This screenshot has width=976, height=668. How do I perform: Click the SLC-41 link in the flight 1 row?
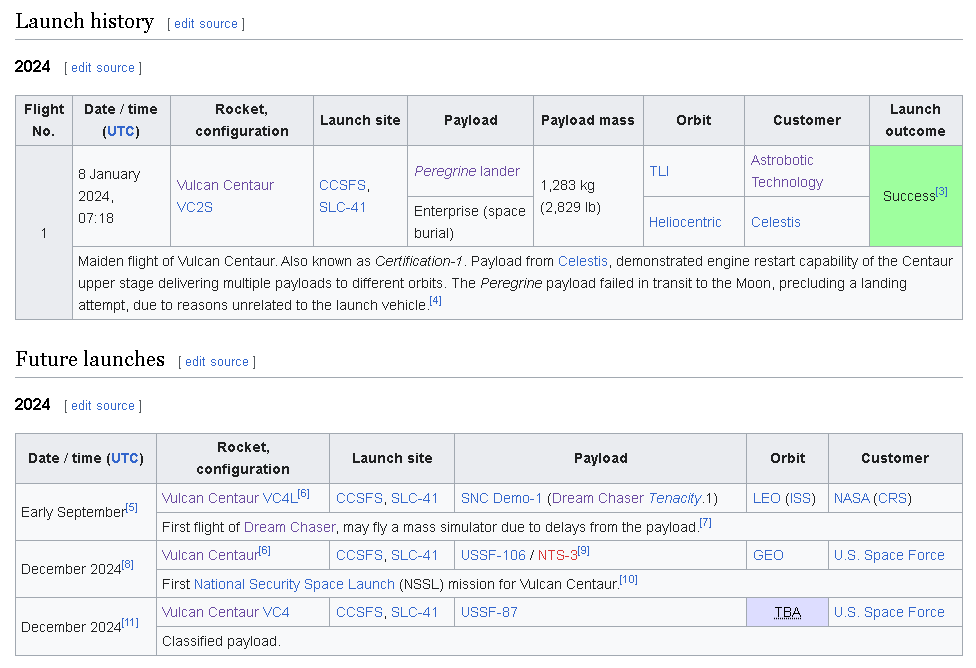342,207
